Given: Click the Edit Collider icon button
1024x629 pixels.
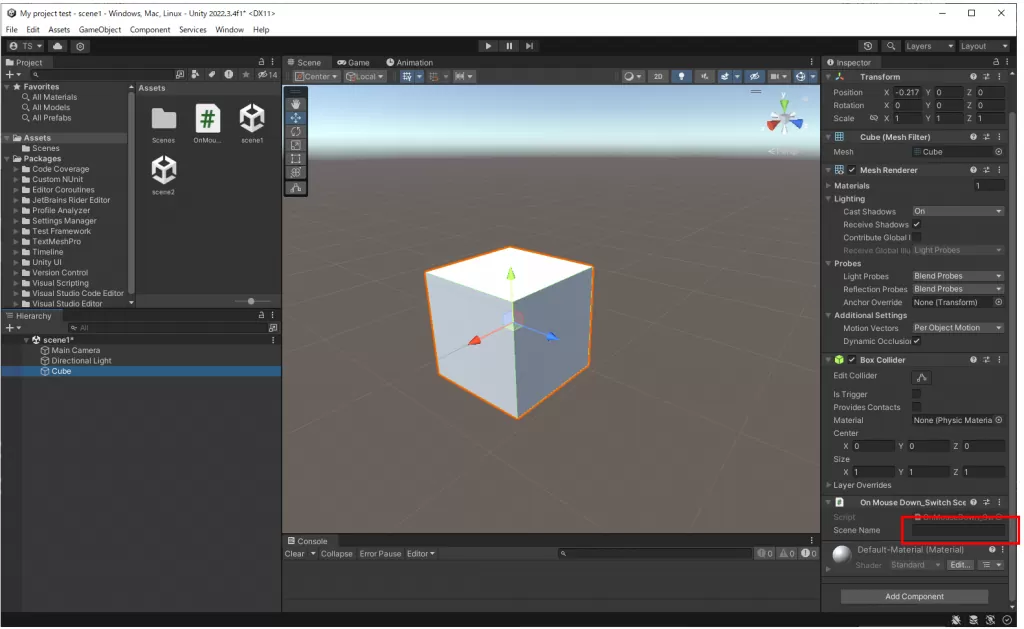Looking at the screenshot, I should pyautogui.click(x=921, y=377).
